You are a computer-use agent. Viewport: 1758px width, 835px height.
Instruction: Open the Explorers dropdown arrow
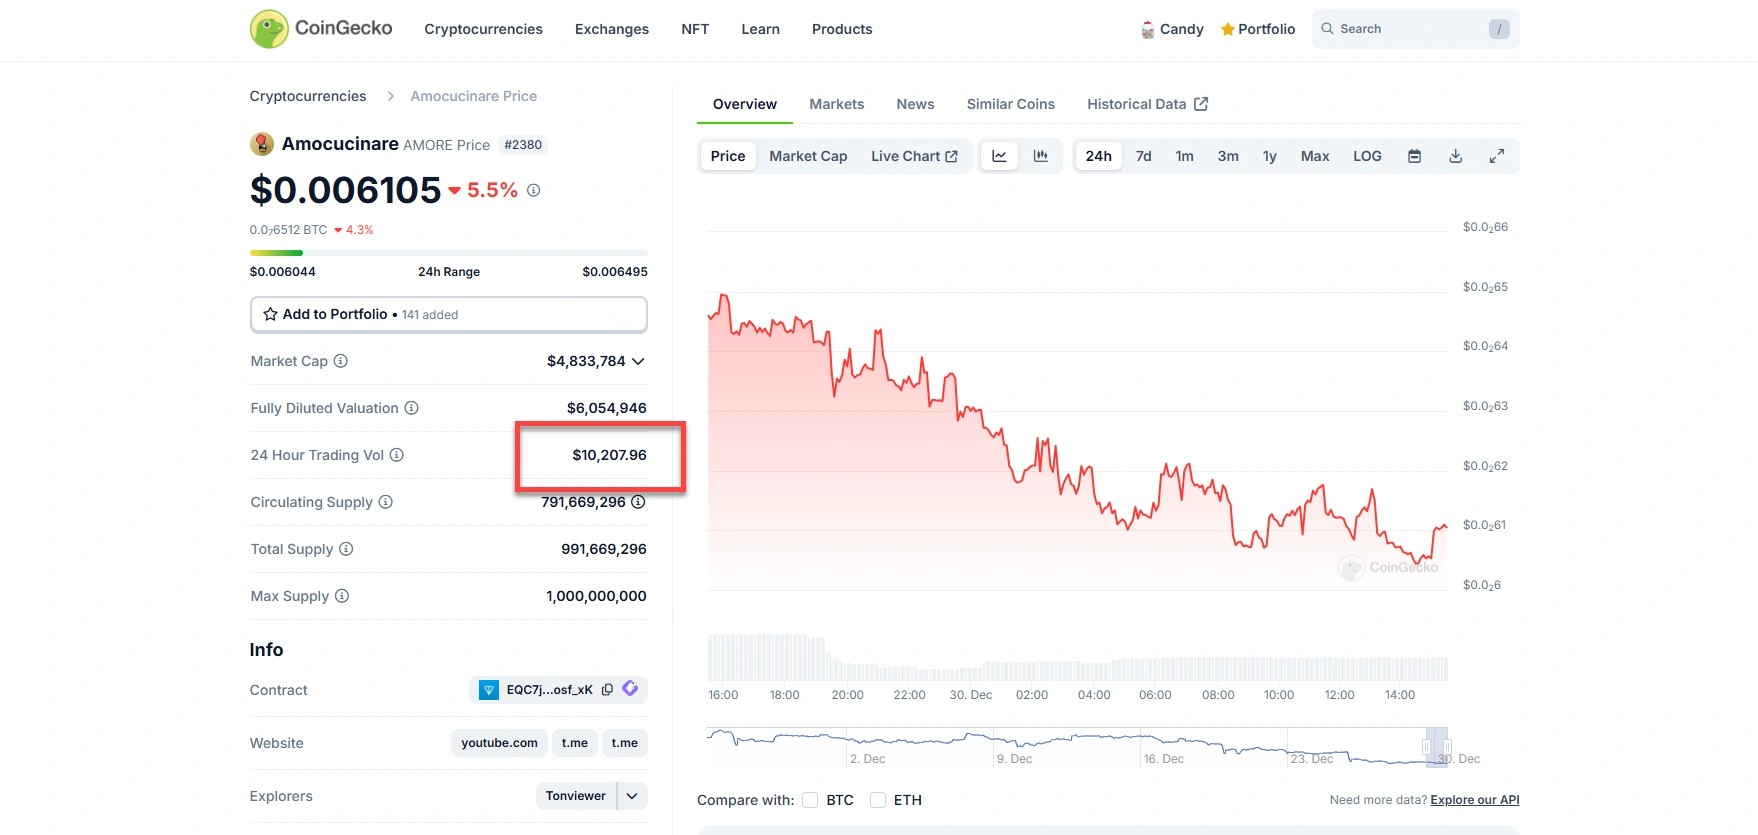click(632, 796)
